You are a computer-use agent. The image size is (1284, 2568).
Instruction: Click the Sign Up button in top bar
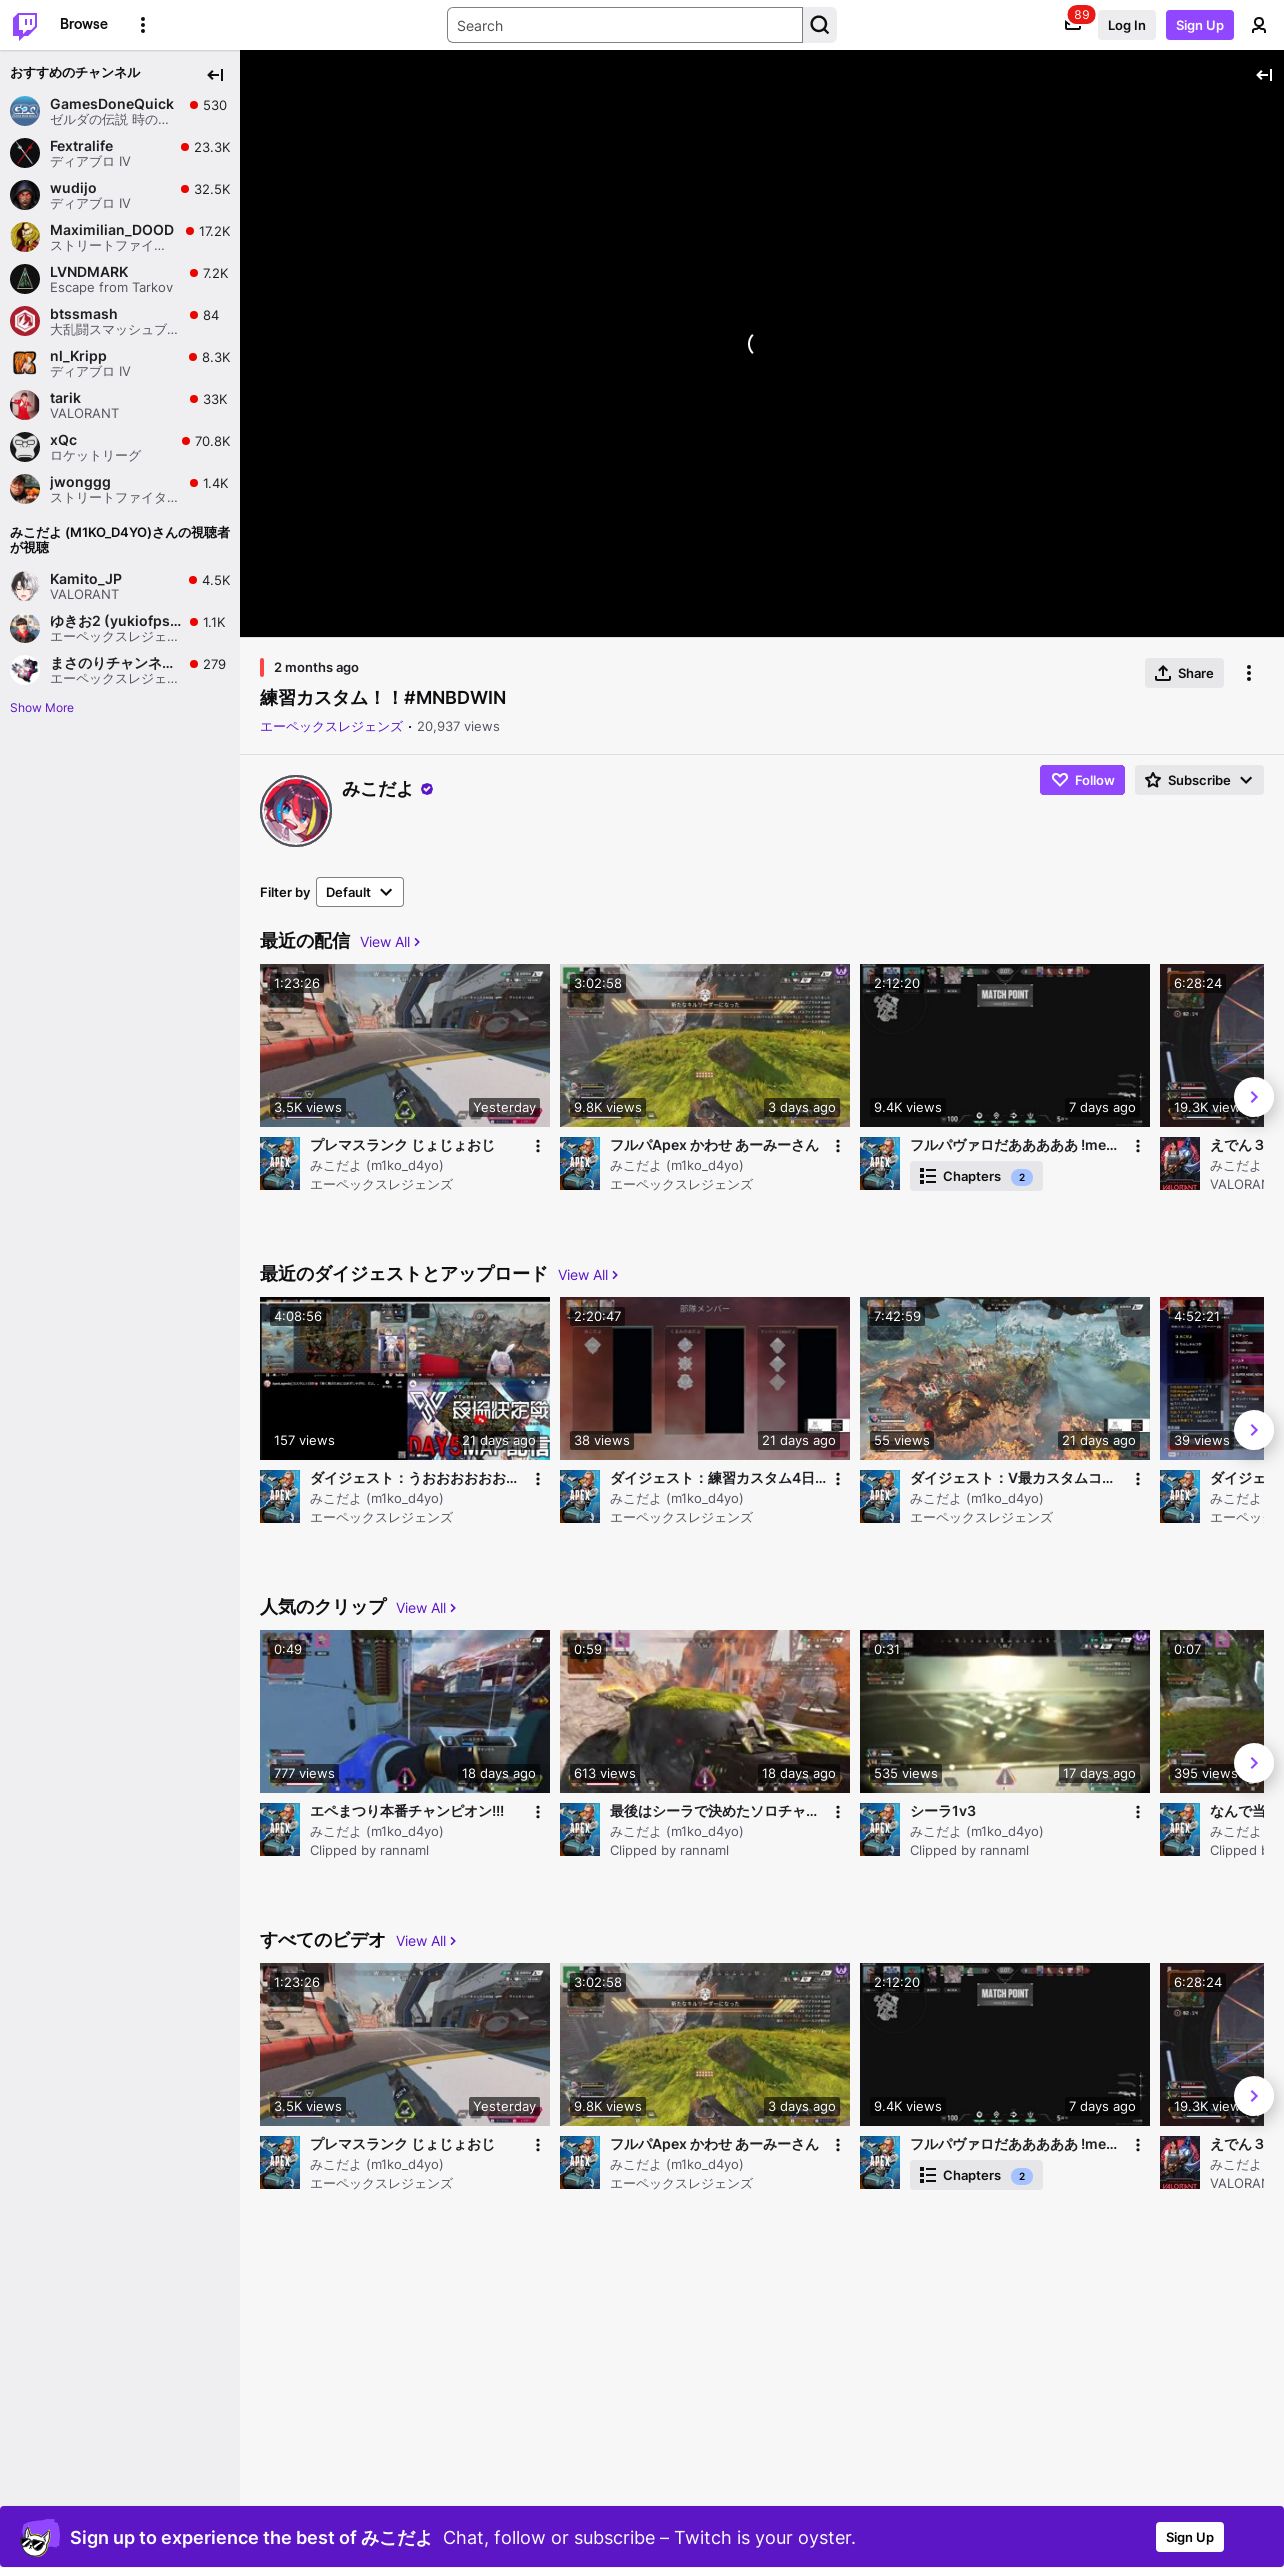point(1200,25)
